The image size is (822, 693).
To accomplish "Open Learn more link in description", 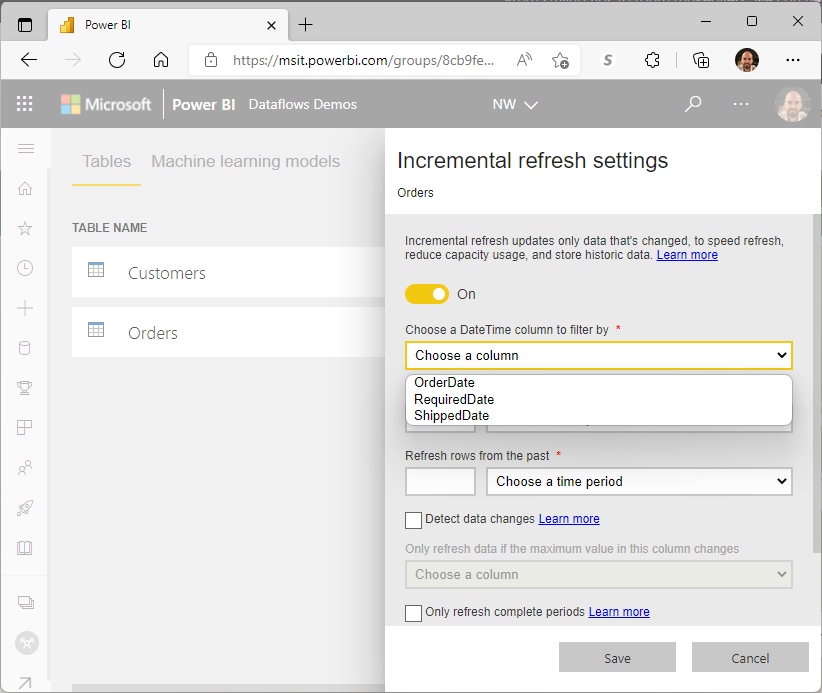I will [687, 255].
